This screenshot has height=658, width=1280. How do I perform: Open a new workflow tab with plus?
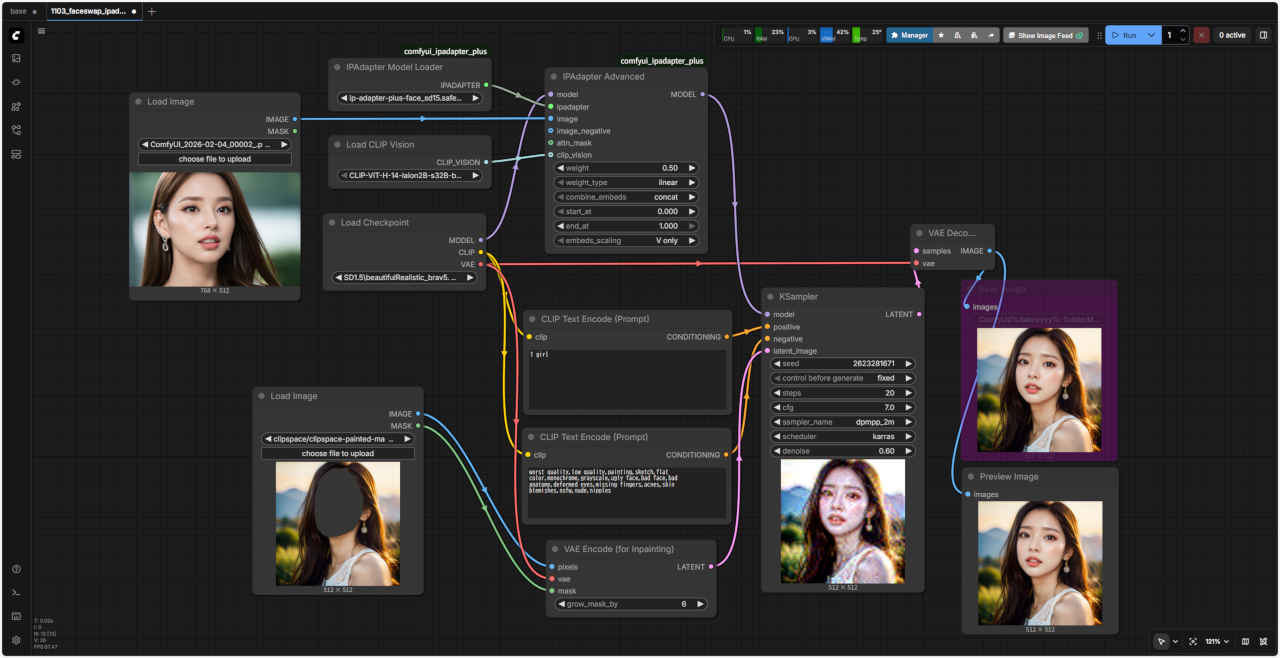152,11
